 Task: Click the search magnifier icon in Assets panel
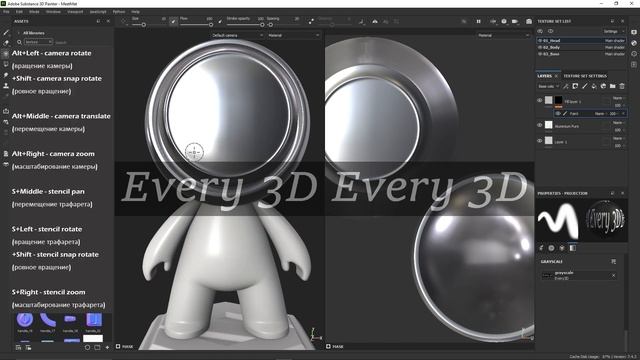19,42
